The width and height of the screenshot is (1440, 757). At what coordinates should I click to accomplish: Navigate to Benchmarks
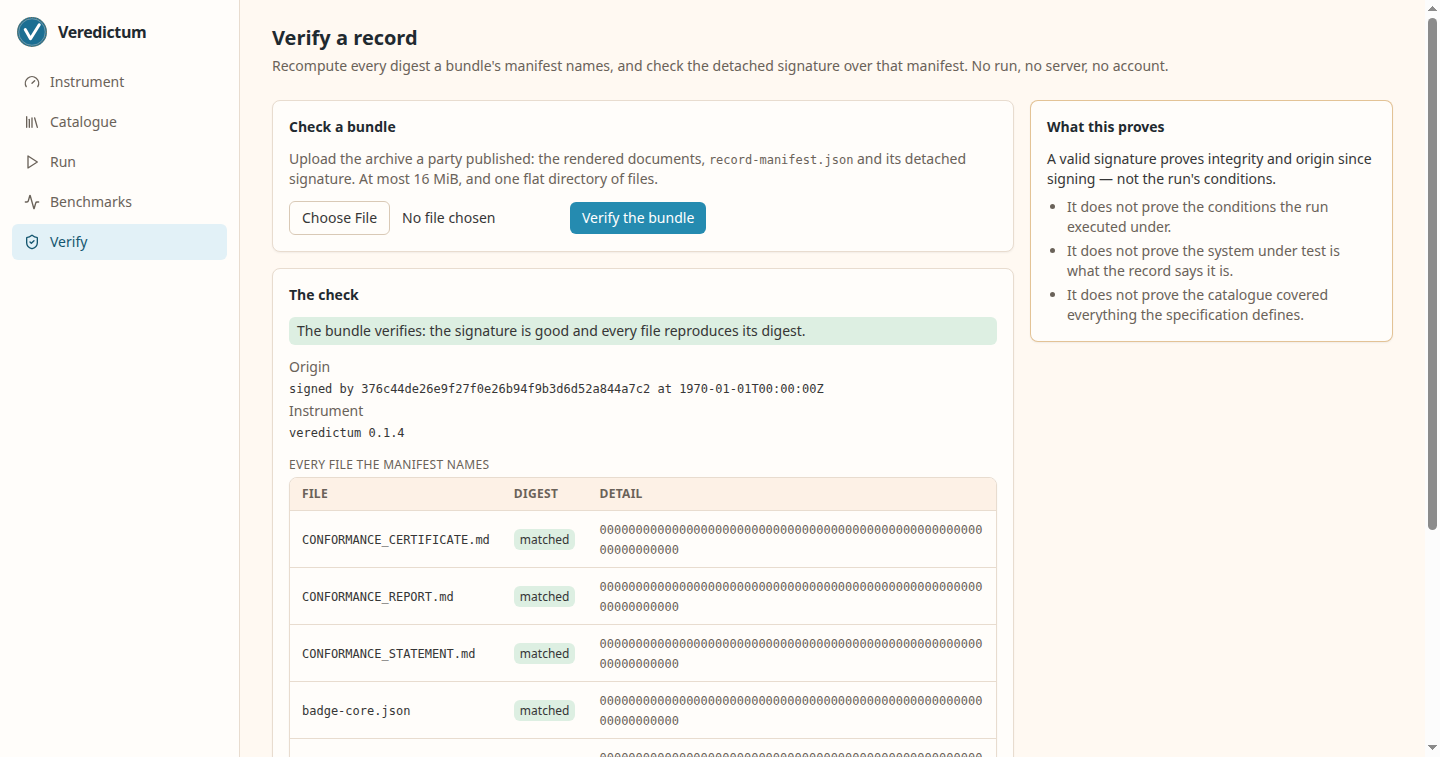[x=119, y=202]
